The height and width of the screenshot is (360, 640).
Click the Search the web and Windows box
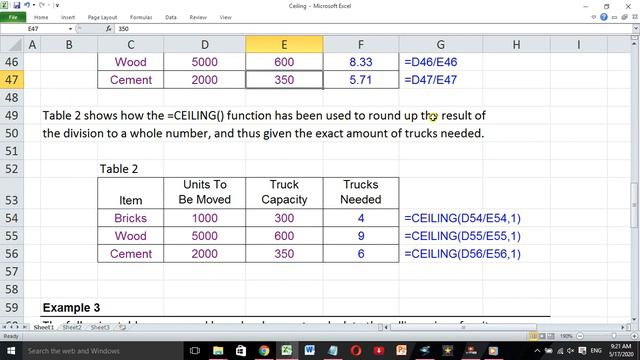coord(102,351)
